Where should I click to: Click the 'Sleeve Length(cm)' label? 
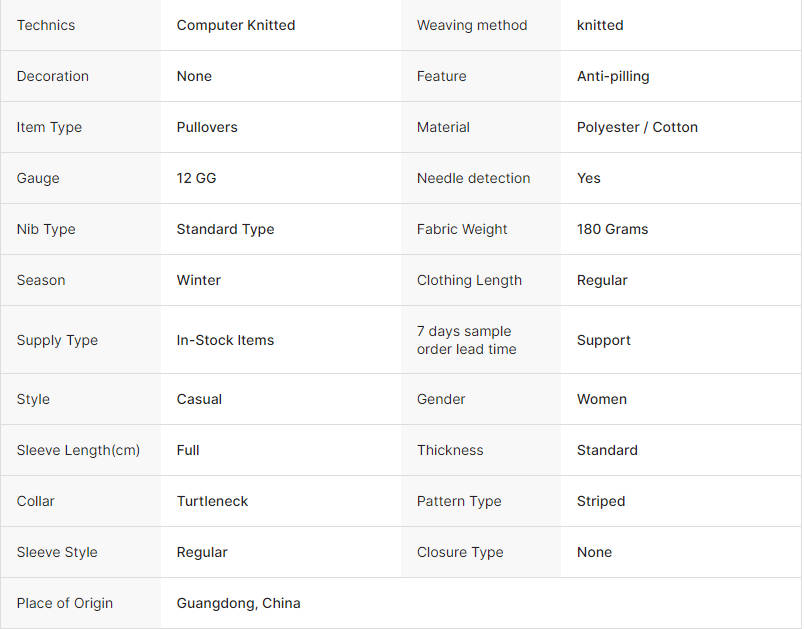pyautogui.click(x=78, y=450)
